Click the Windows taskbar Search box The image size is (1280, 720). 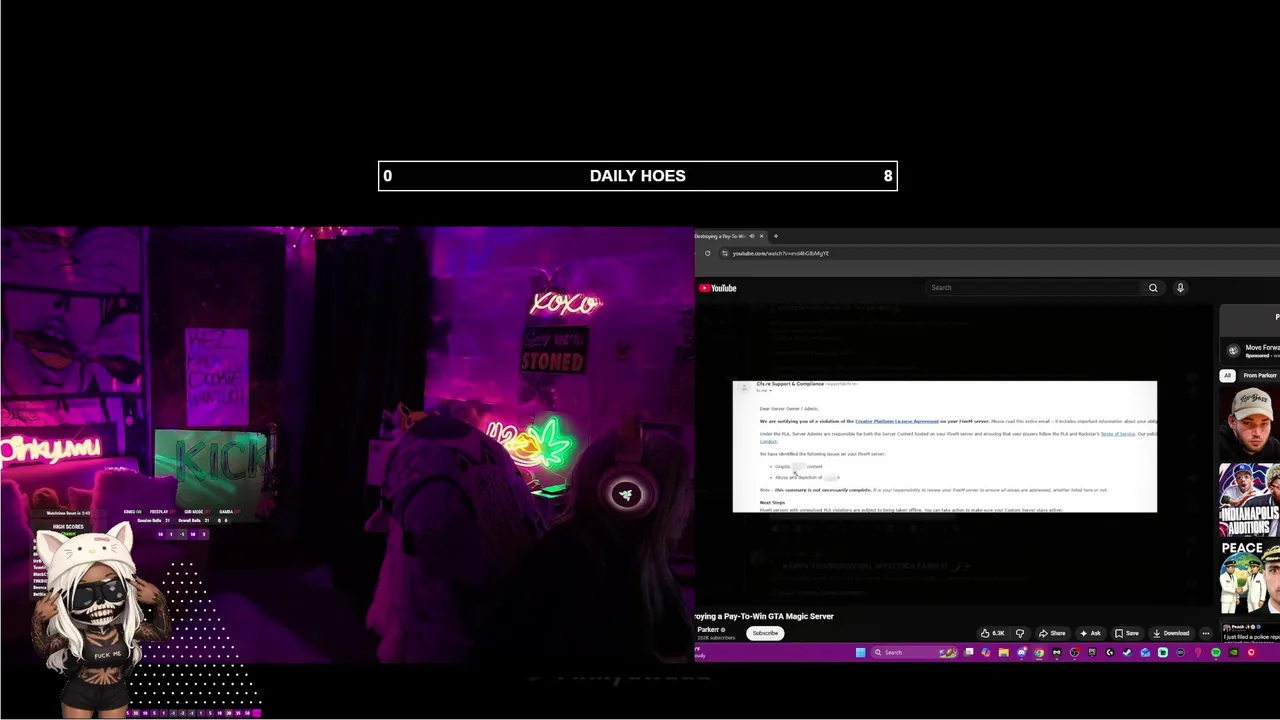tap(915, 653)
